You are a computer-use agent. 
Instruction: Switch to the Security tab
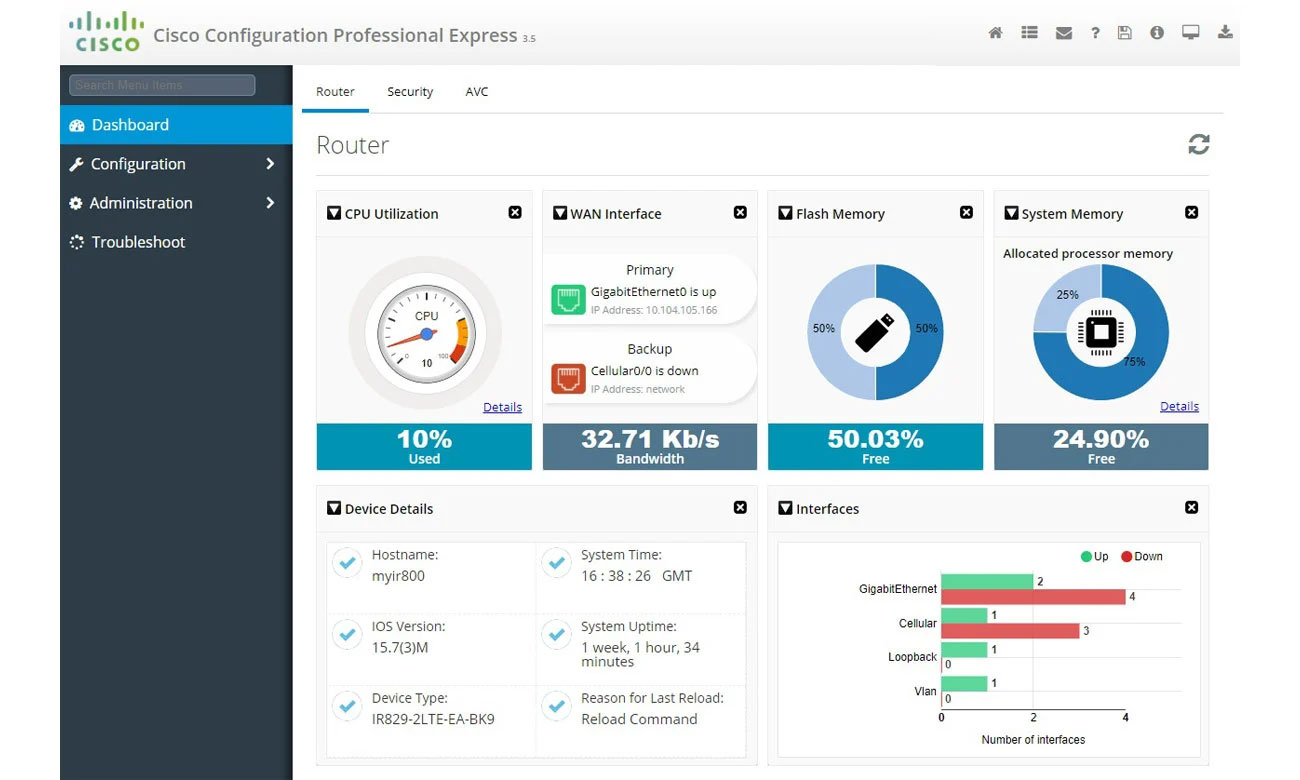410,91
